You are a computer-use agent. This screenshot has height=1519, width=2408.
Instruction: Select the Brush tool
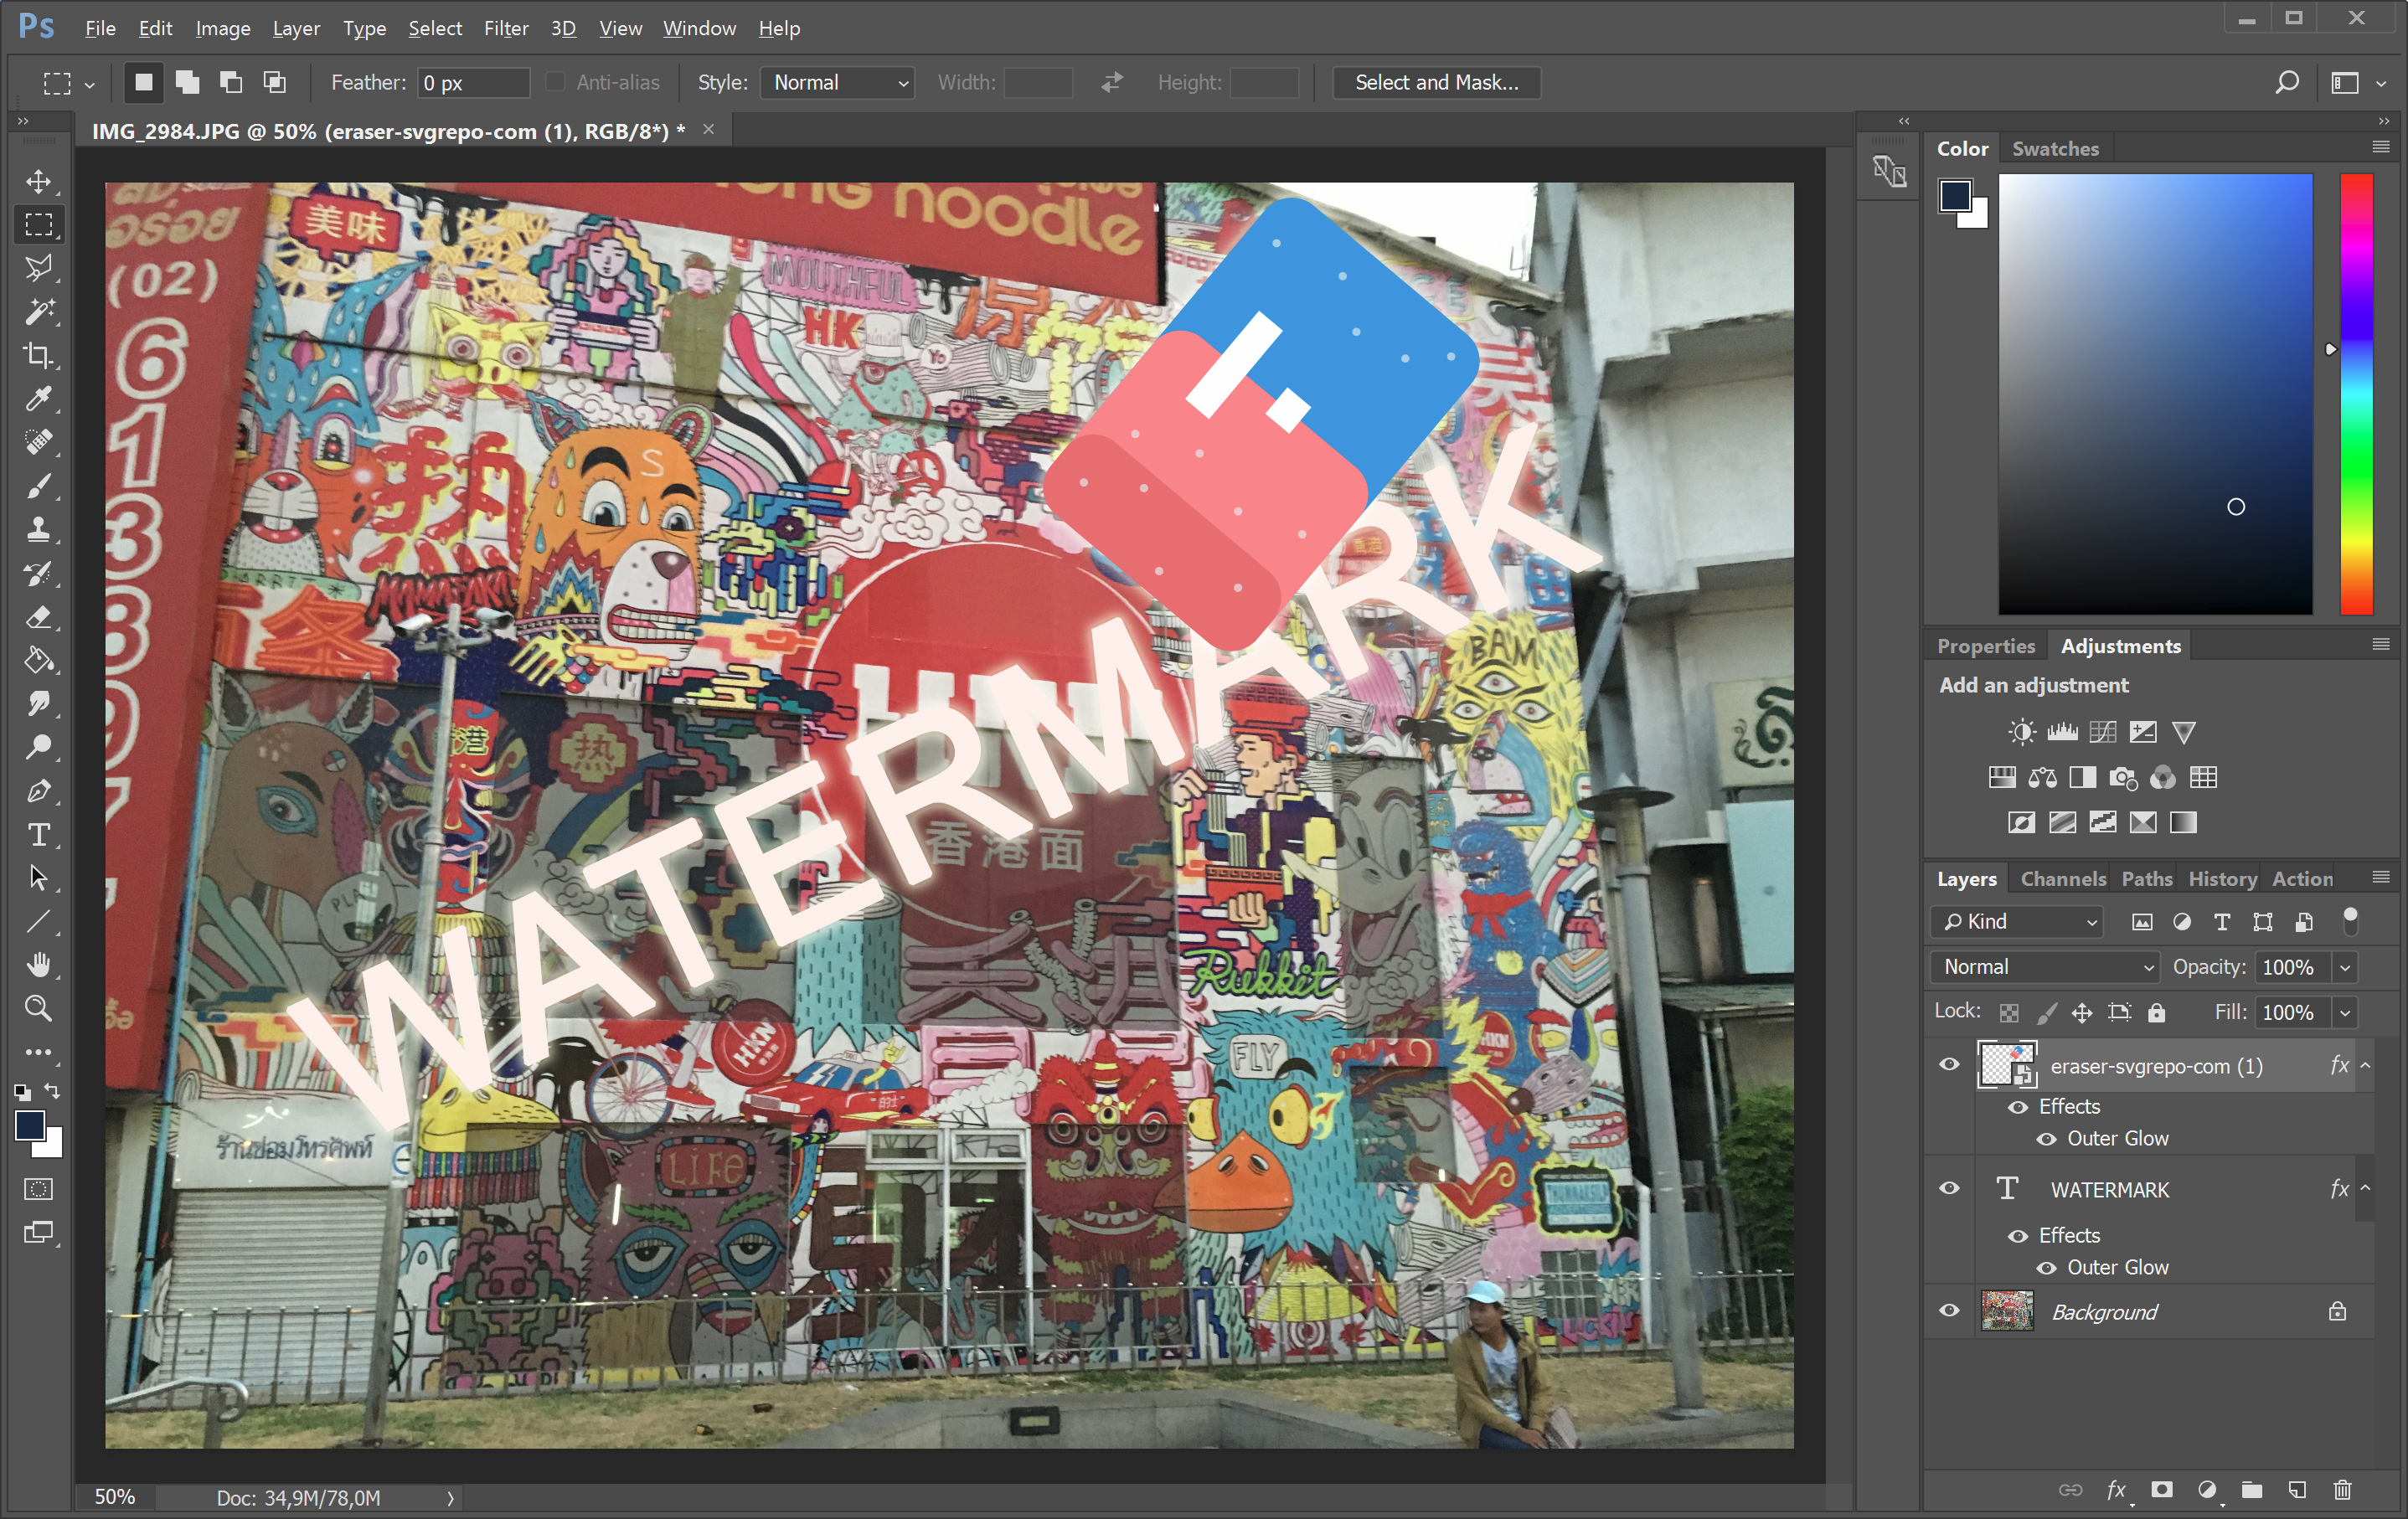coord(39,486)
